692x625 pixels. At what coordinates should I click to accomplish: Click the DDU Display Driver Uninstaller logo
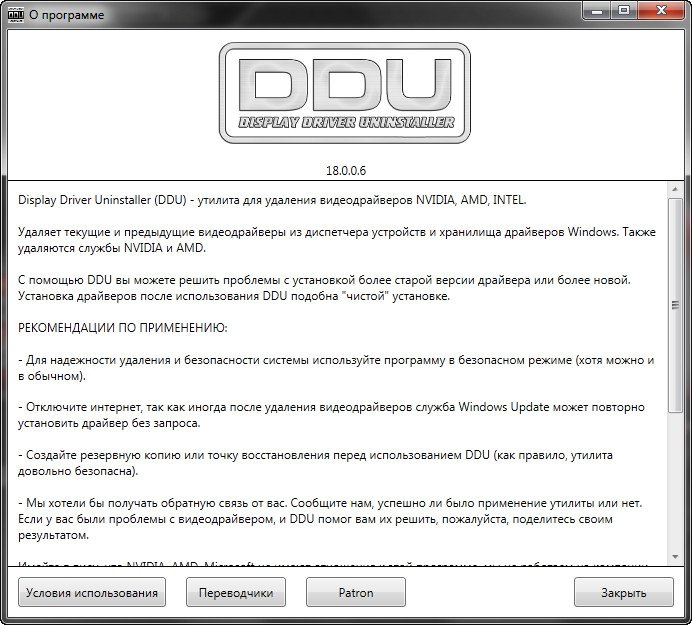click(345, 90)
